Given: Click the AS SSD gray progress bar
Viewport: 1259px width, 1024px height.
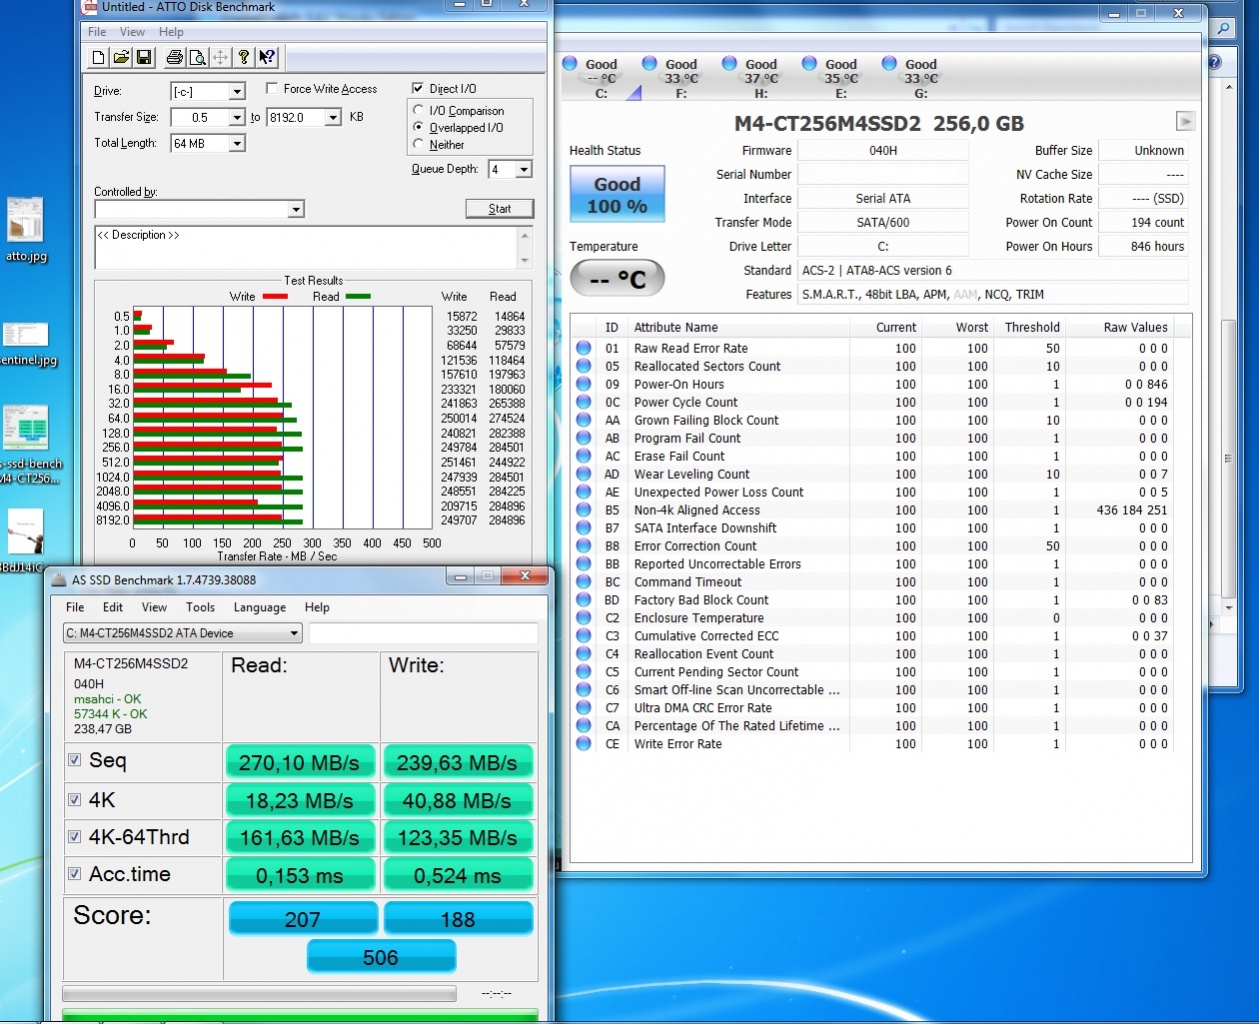Looking at the screenshot, I should pyautogui.click(x=259, y=994).
